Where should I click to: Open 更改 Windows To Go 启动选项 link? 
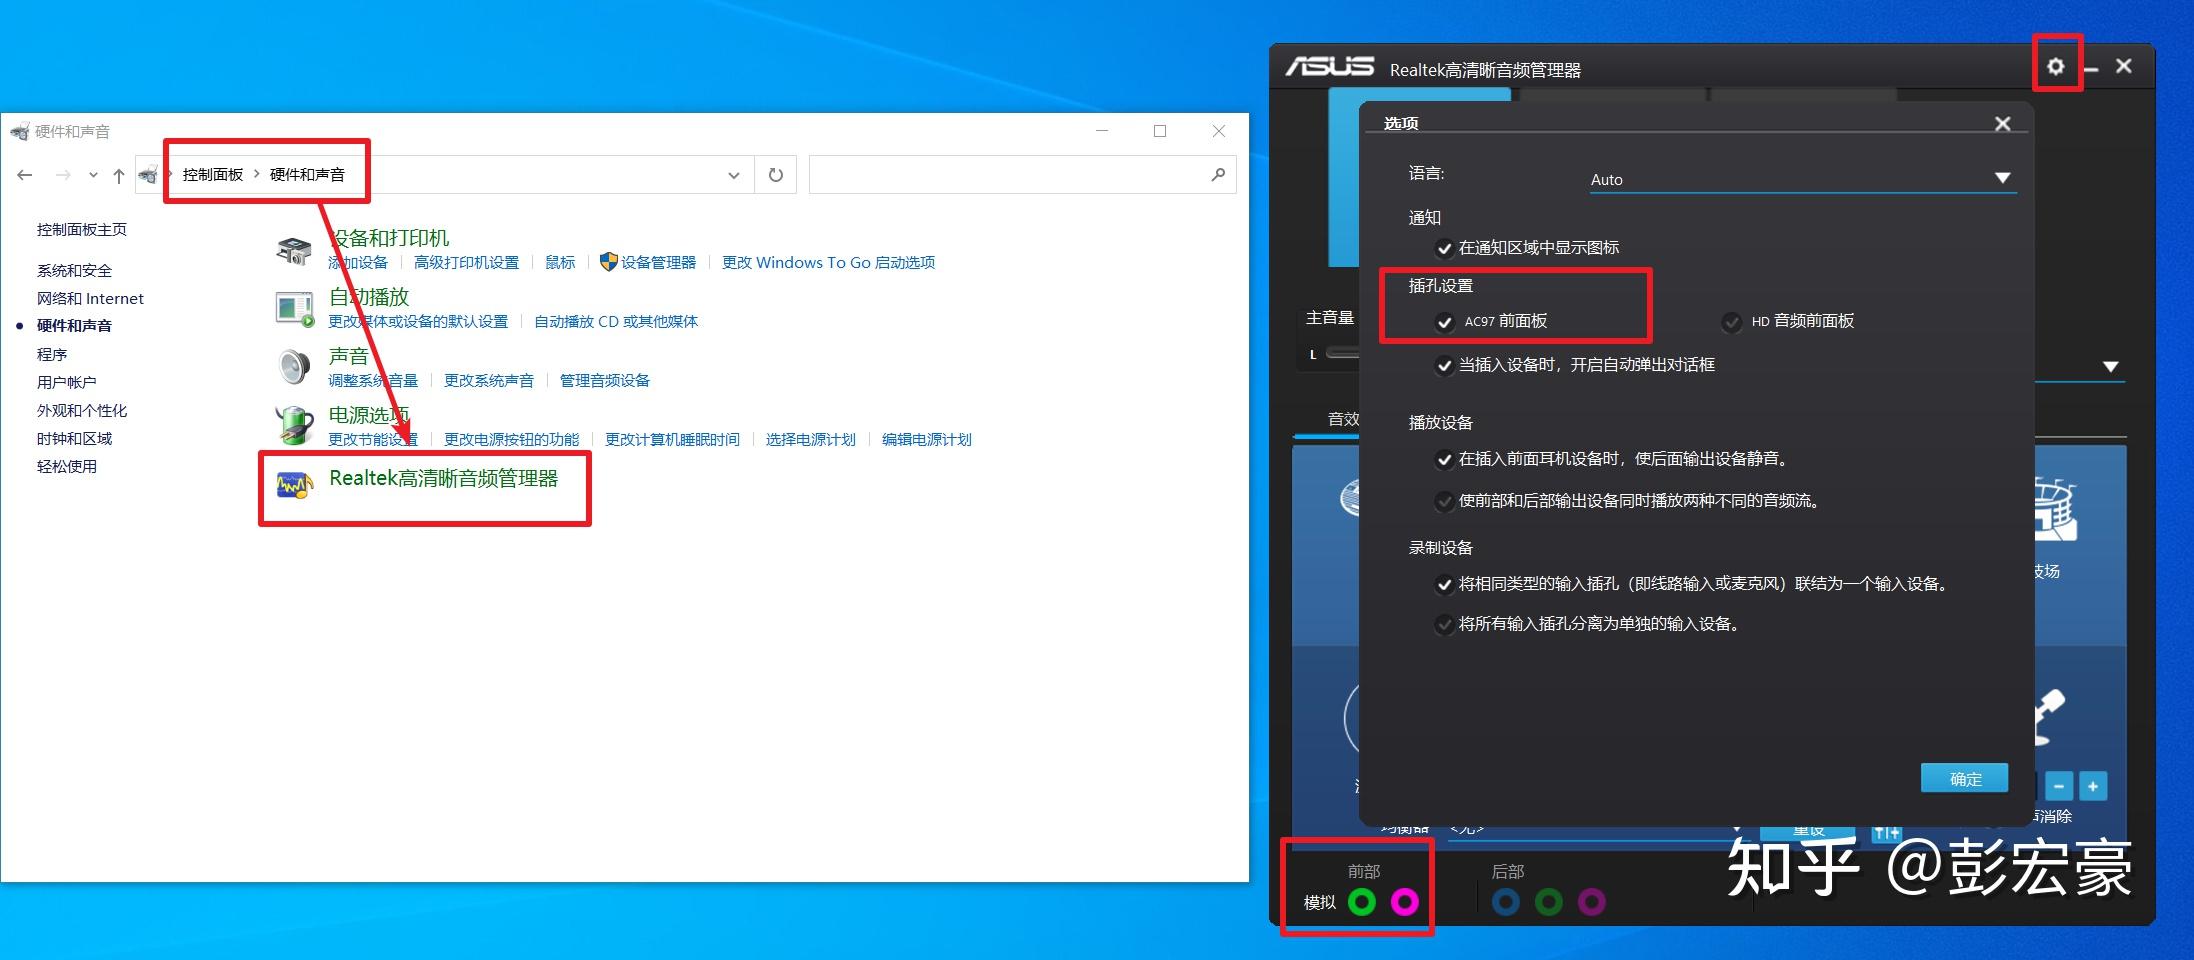point(828,263)
